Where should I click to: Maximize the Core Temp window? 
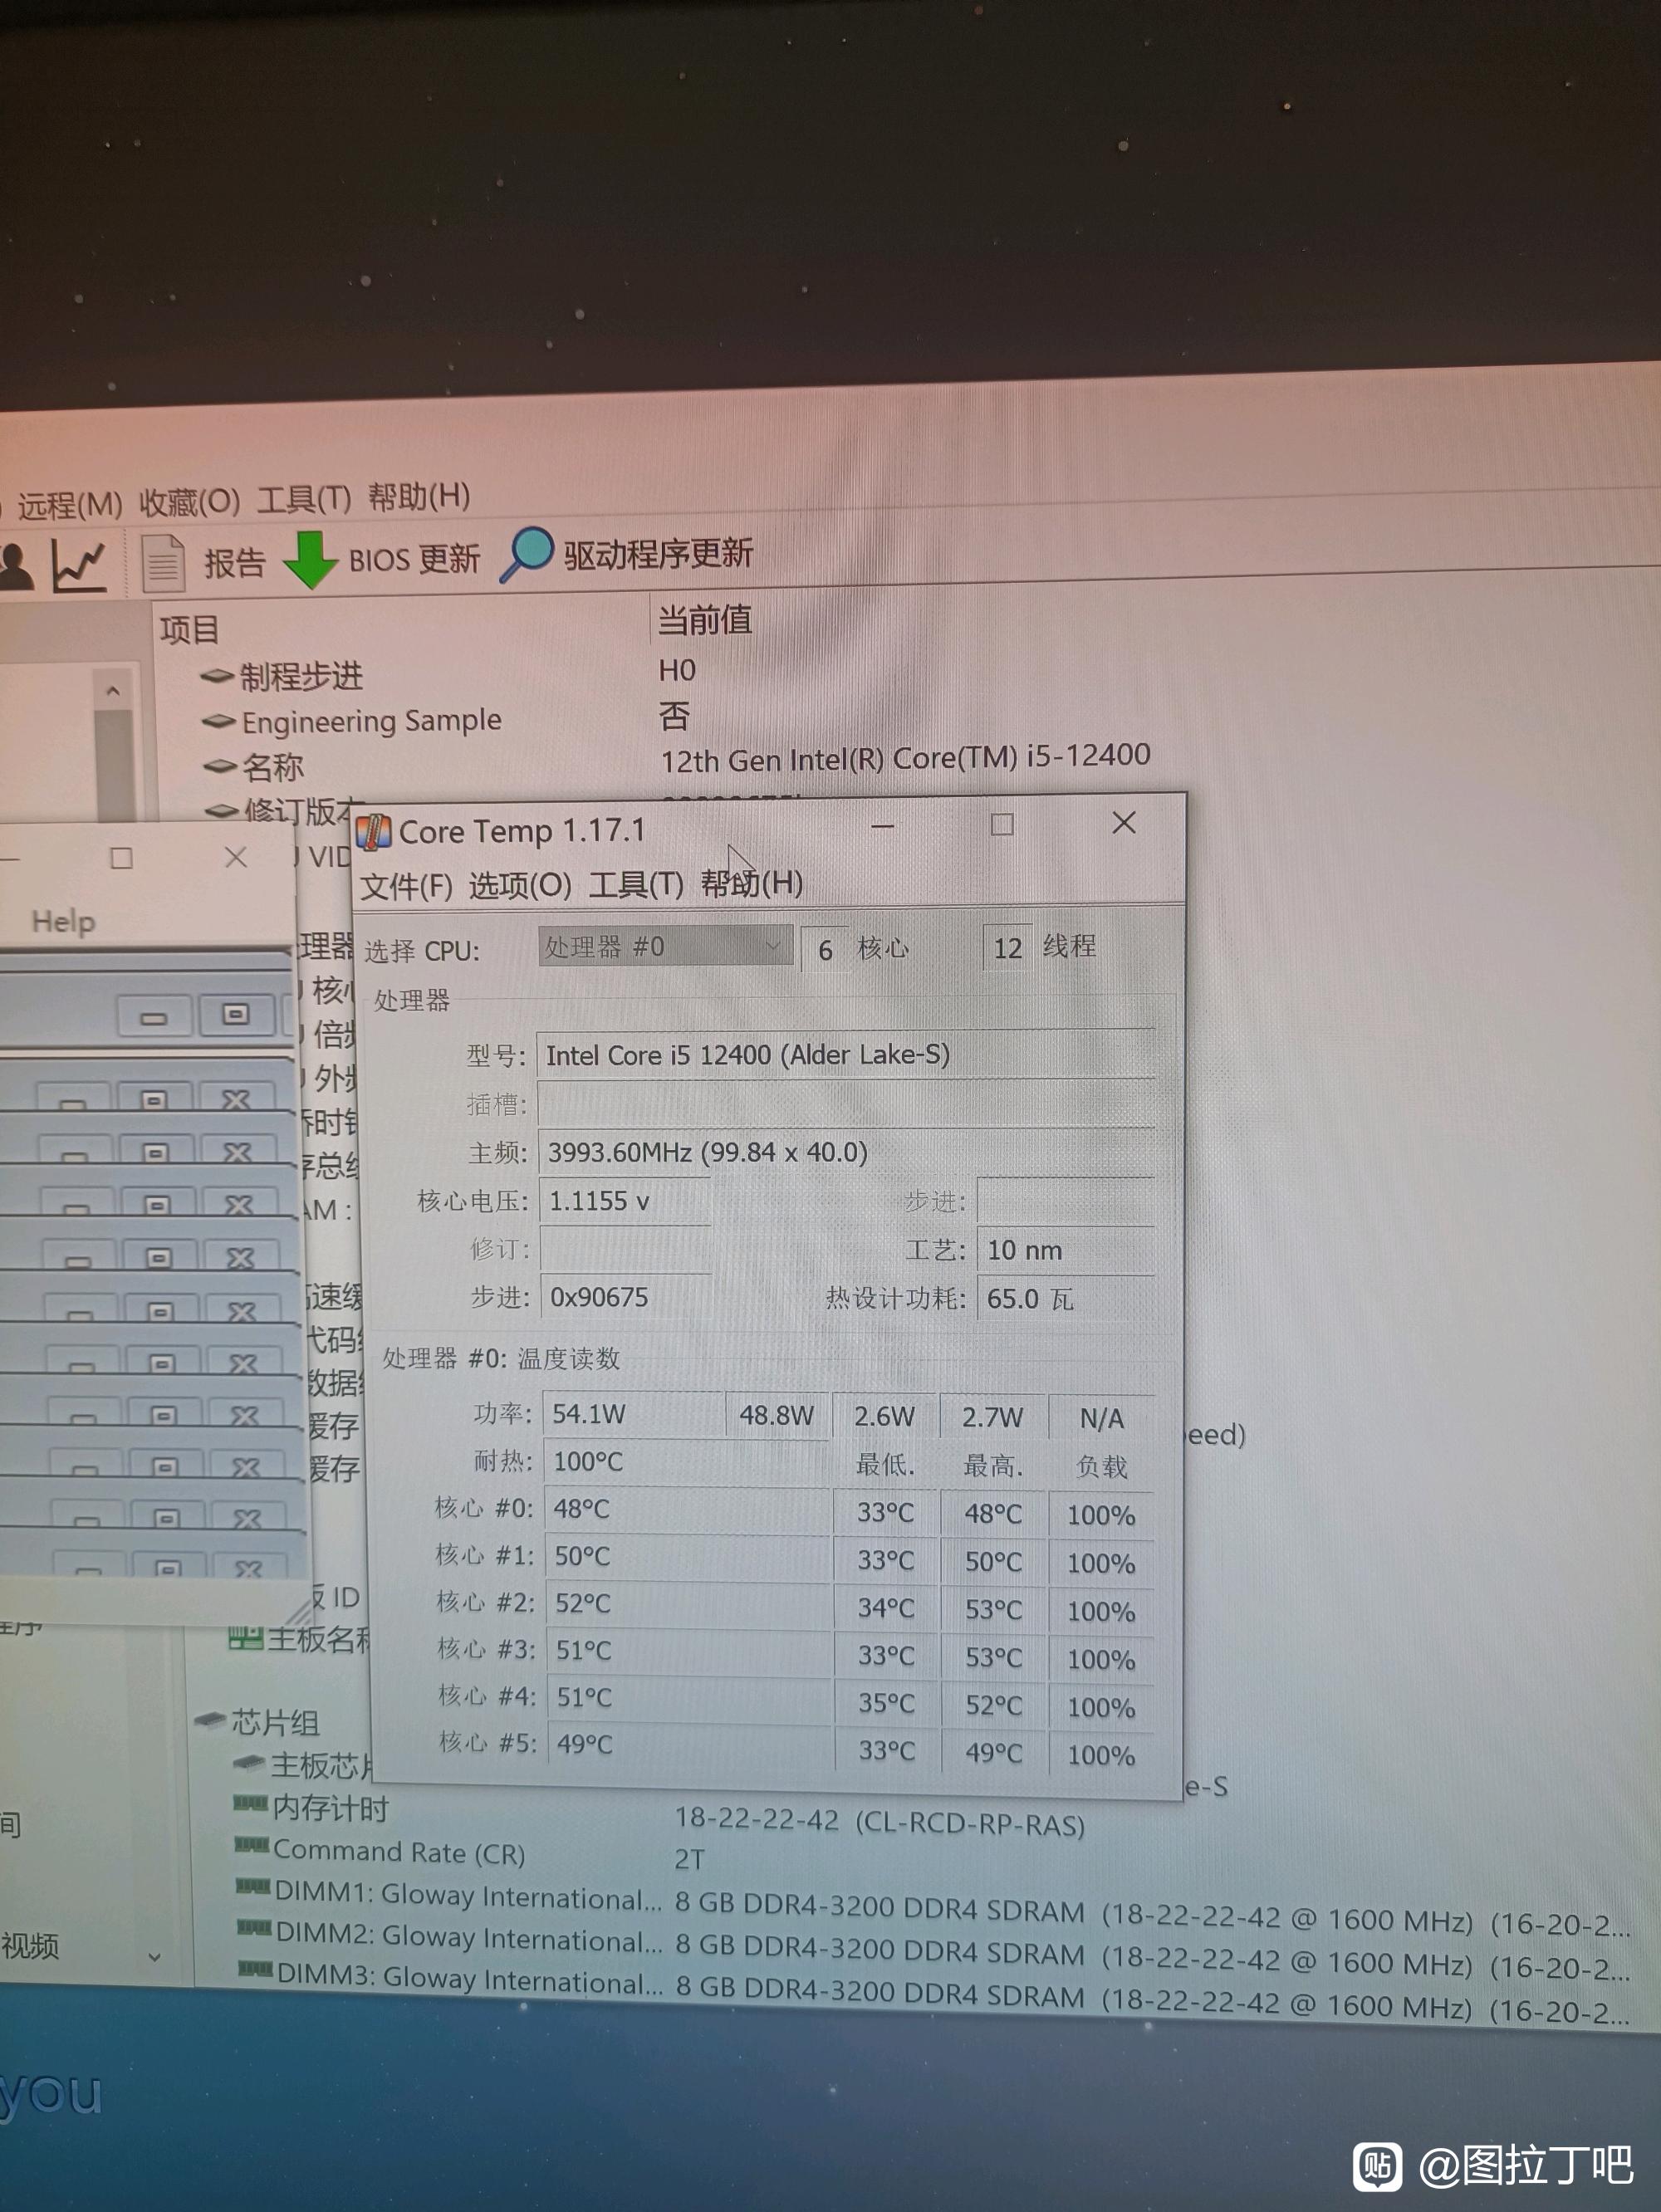click(1002, 824)
